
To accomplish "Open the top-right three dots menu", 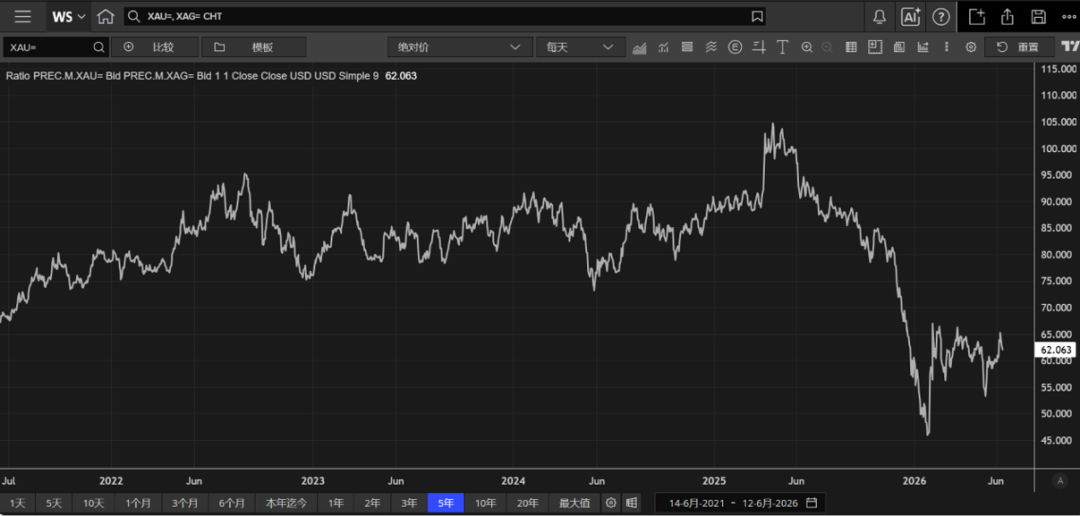I will pos(1068,17).
